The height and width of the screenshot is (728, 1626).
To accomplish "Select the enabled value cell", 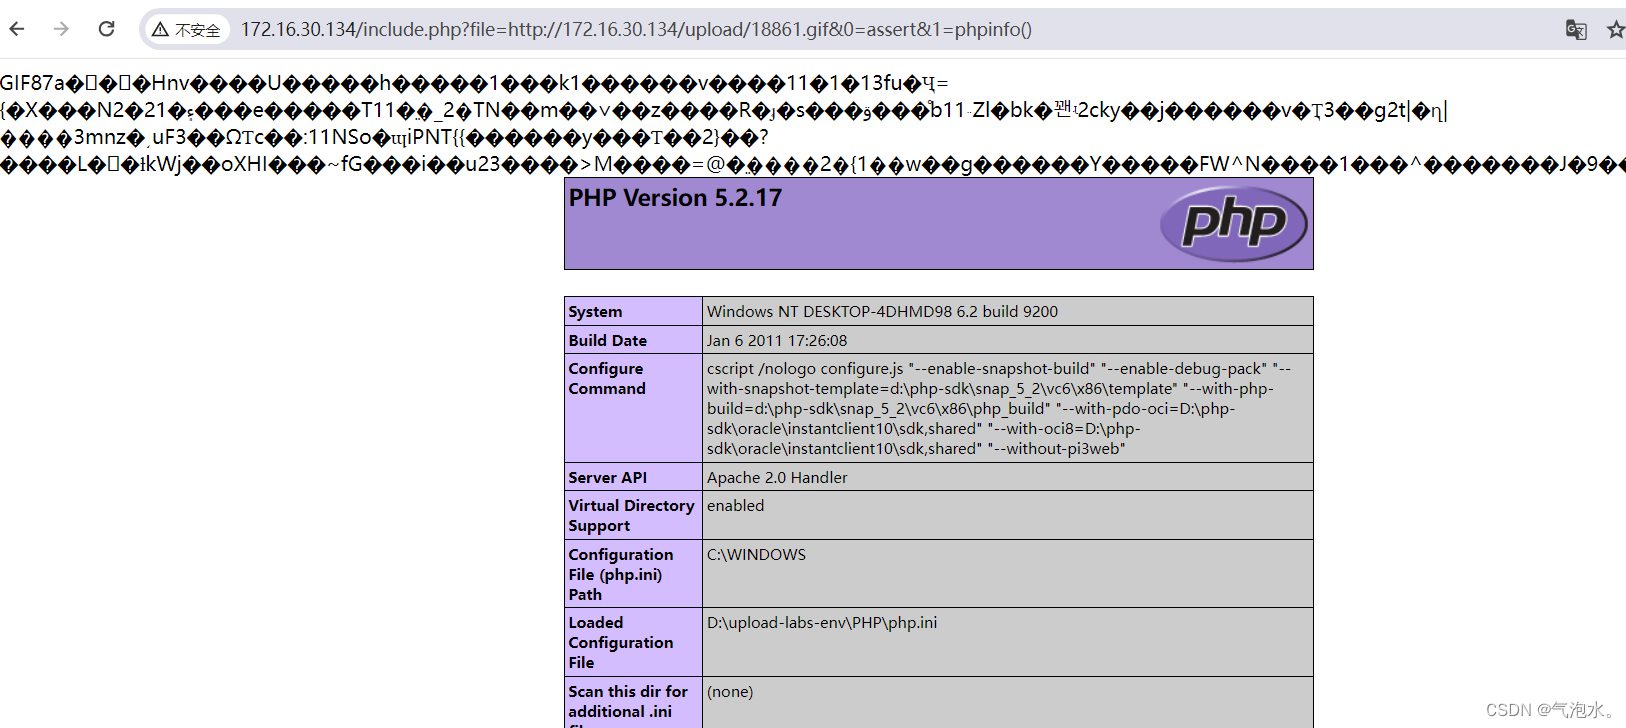I will [x=1008, y=515].
